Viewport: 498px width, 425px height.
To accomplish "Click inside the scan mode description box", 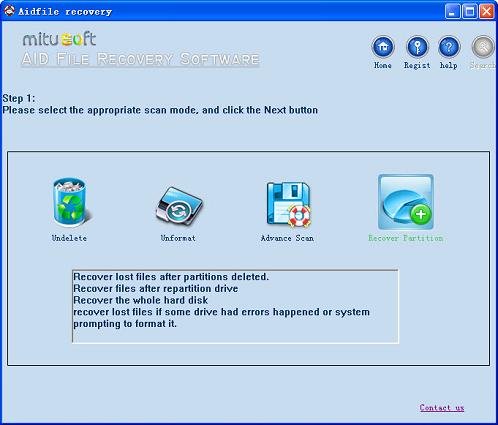I will [x=235, y=306].
